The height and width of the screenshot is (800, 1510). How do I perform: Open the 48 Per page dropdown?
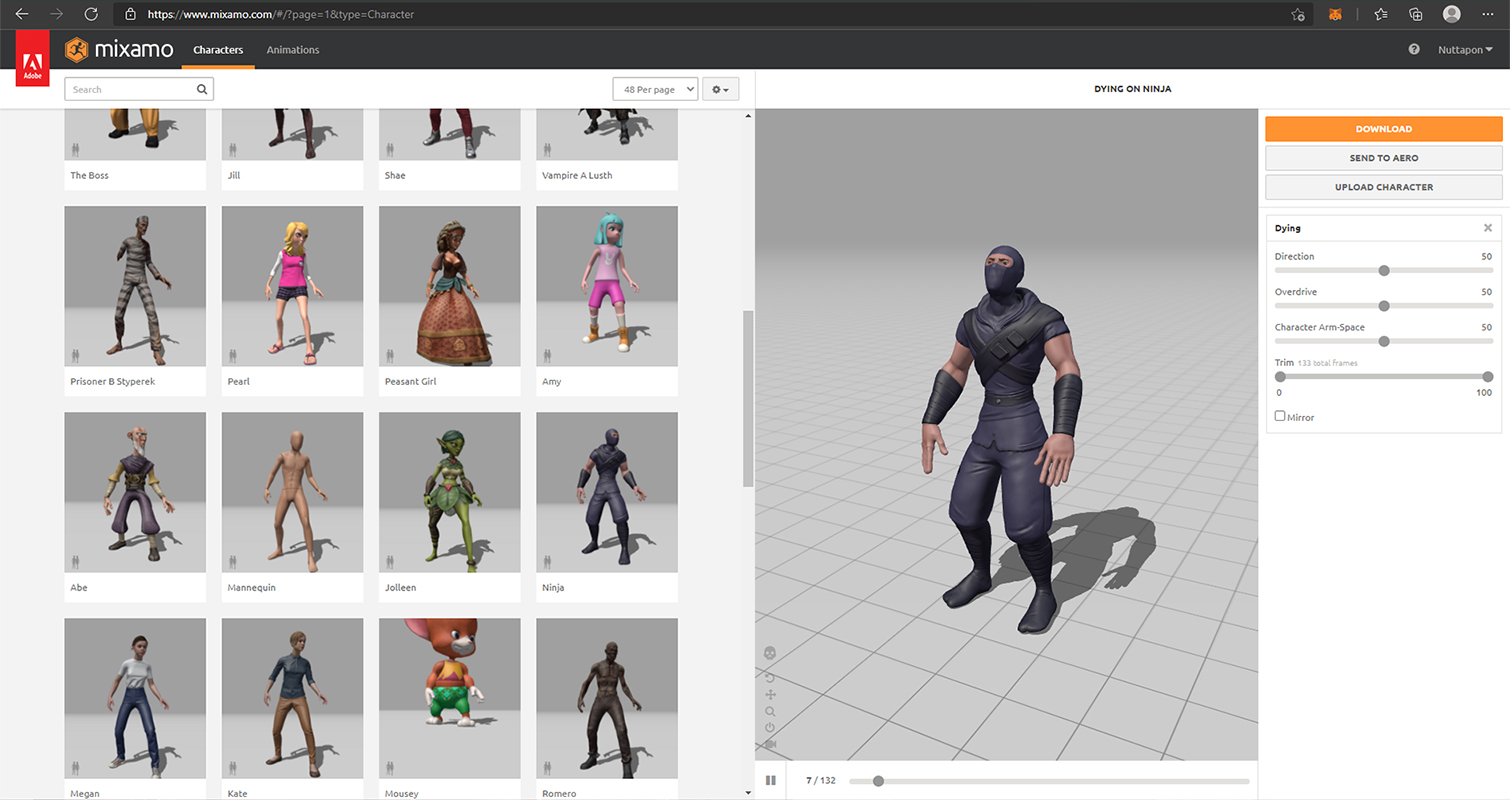click(655, 90)
